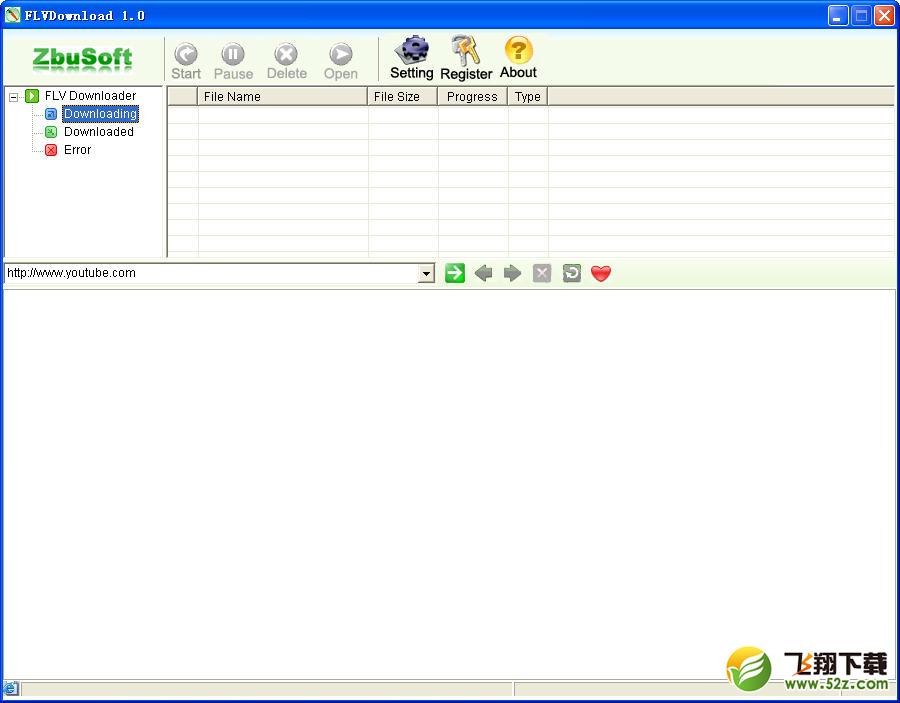Viewport: 900px width, 703px height.
Task: Click the Delete toolbar button
Action: point(286,61)
